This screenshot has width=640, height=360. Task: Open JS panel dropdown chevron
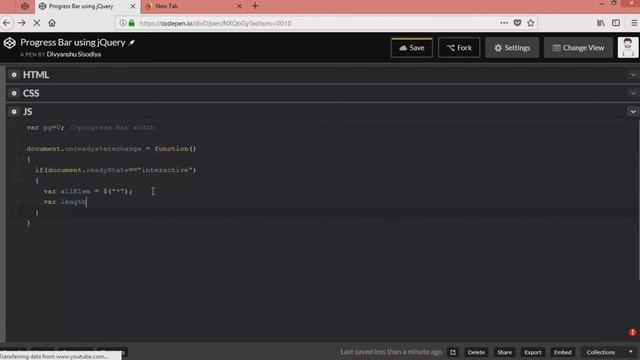point(633,111)
